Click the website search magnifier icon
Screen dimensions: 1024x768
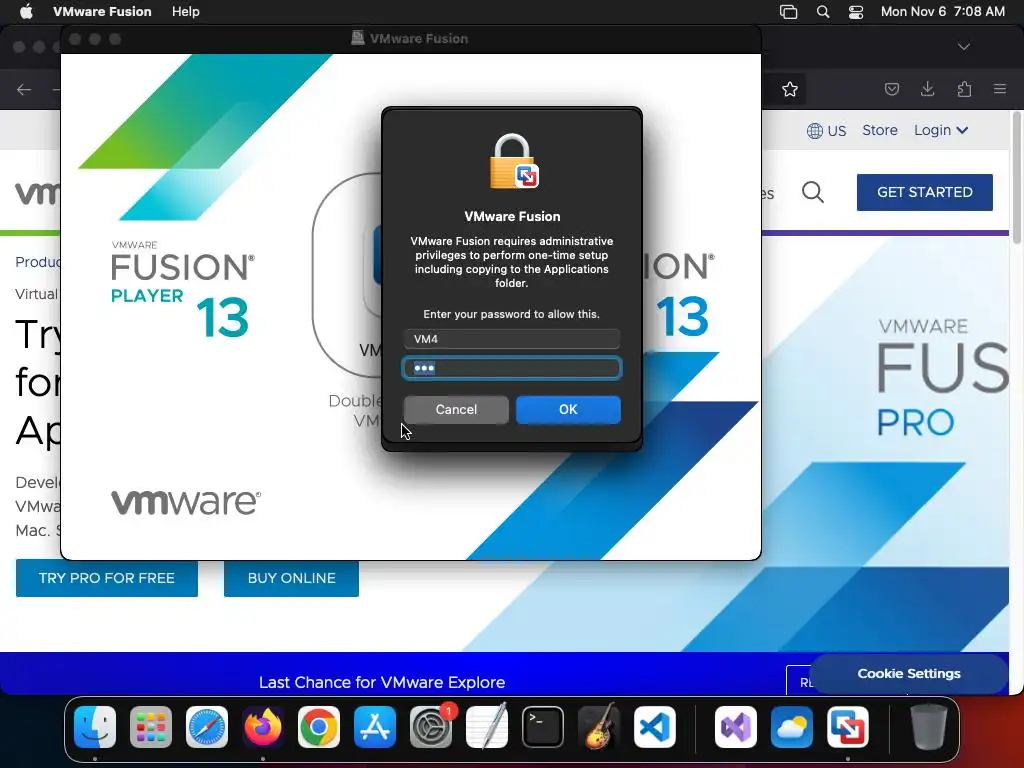[812, 192]
